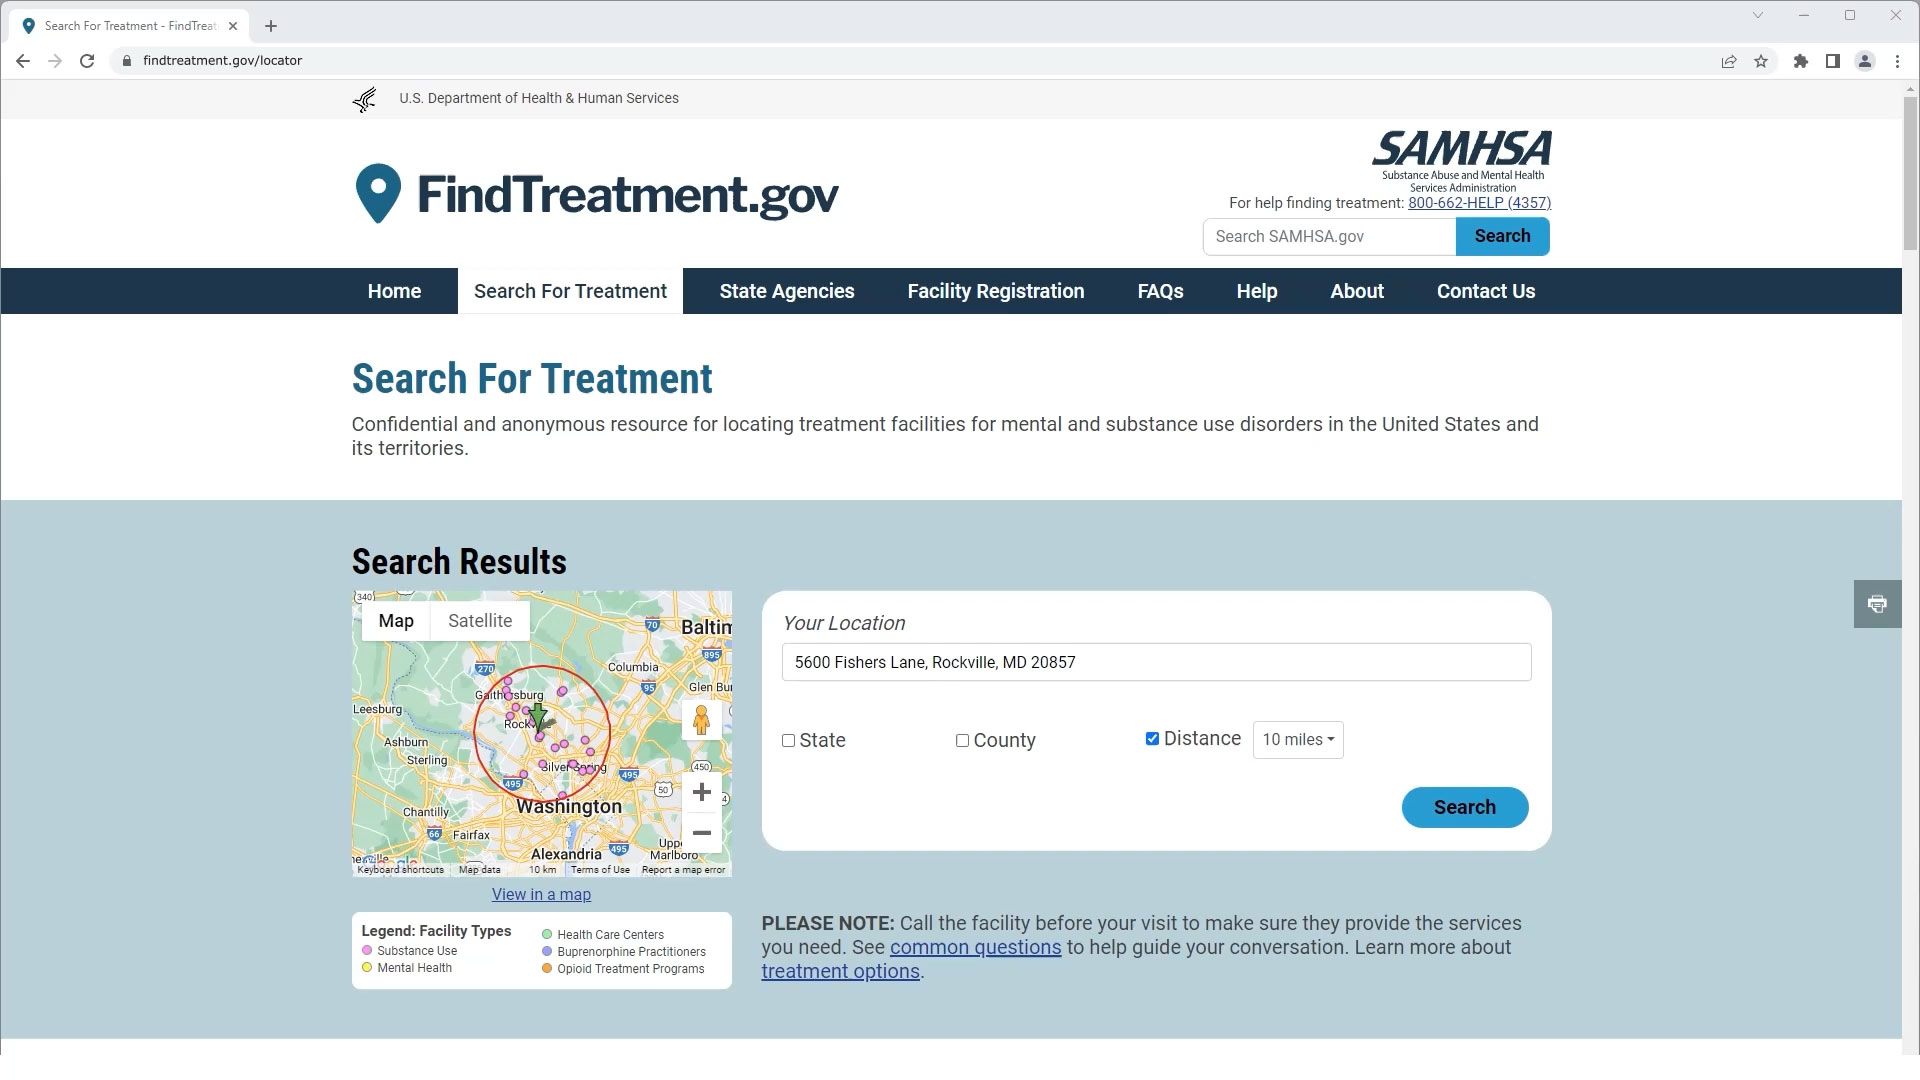This screenshot has width=1920, height=1080.
Task: Zoom in the map with plus button
Action: click(701, 793)
